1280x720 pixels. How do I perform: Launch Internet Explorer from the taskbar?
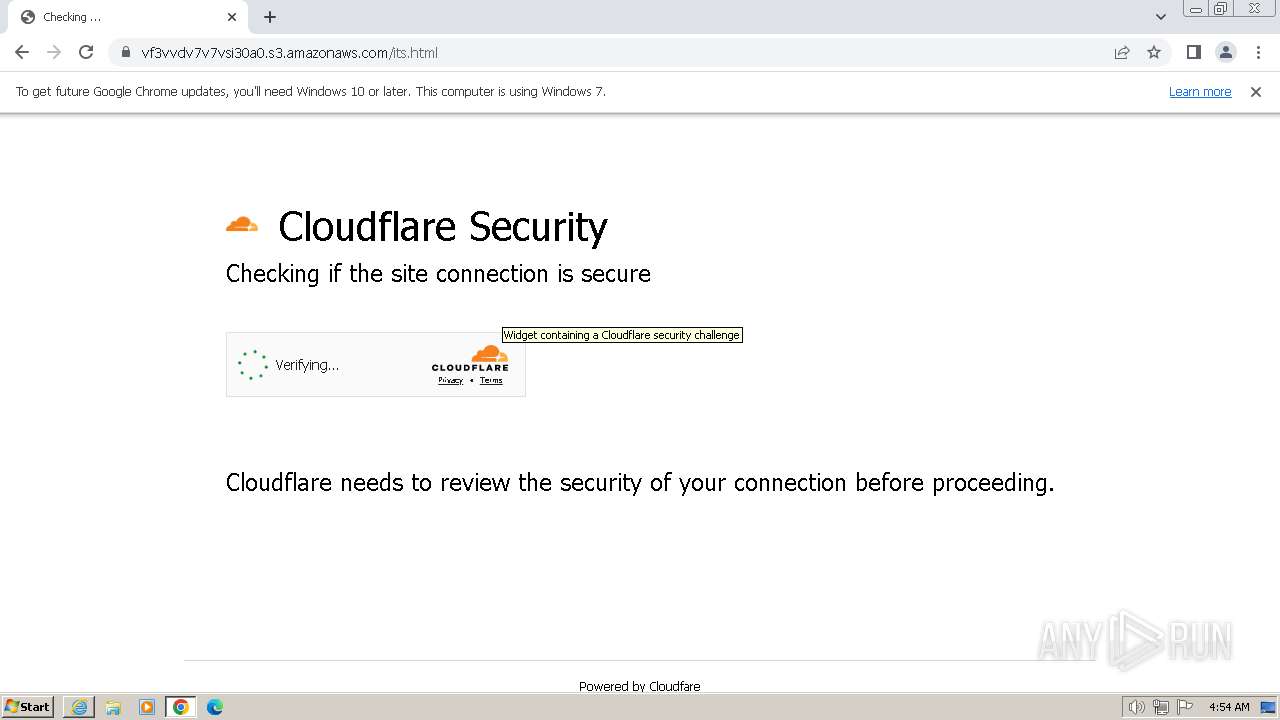[x=79, y=707]
